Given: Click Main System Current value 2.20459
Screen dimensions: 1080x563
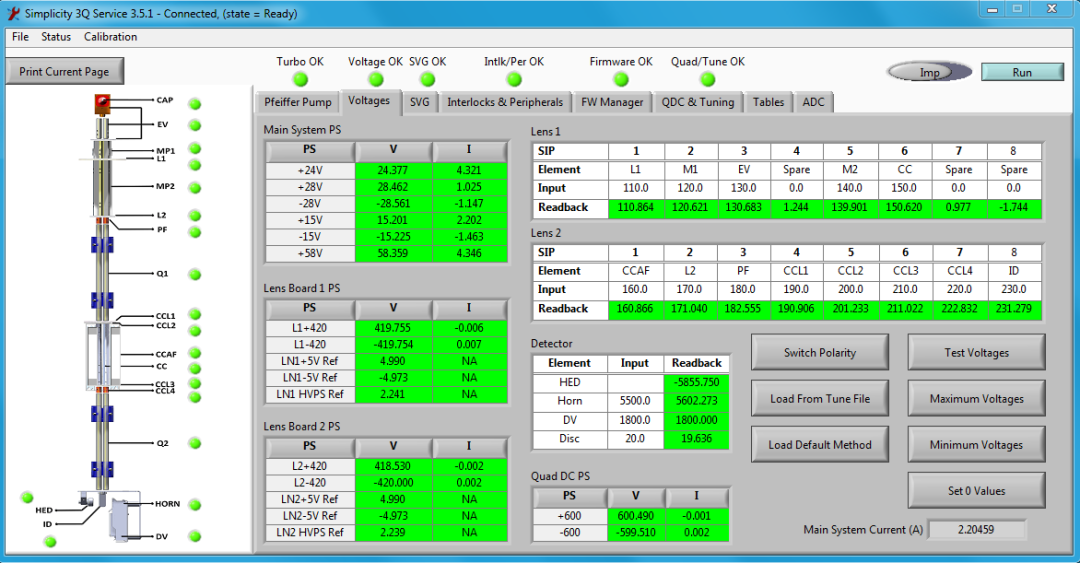Looking at the screenshot, I should [976, 529].
